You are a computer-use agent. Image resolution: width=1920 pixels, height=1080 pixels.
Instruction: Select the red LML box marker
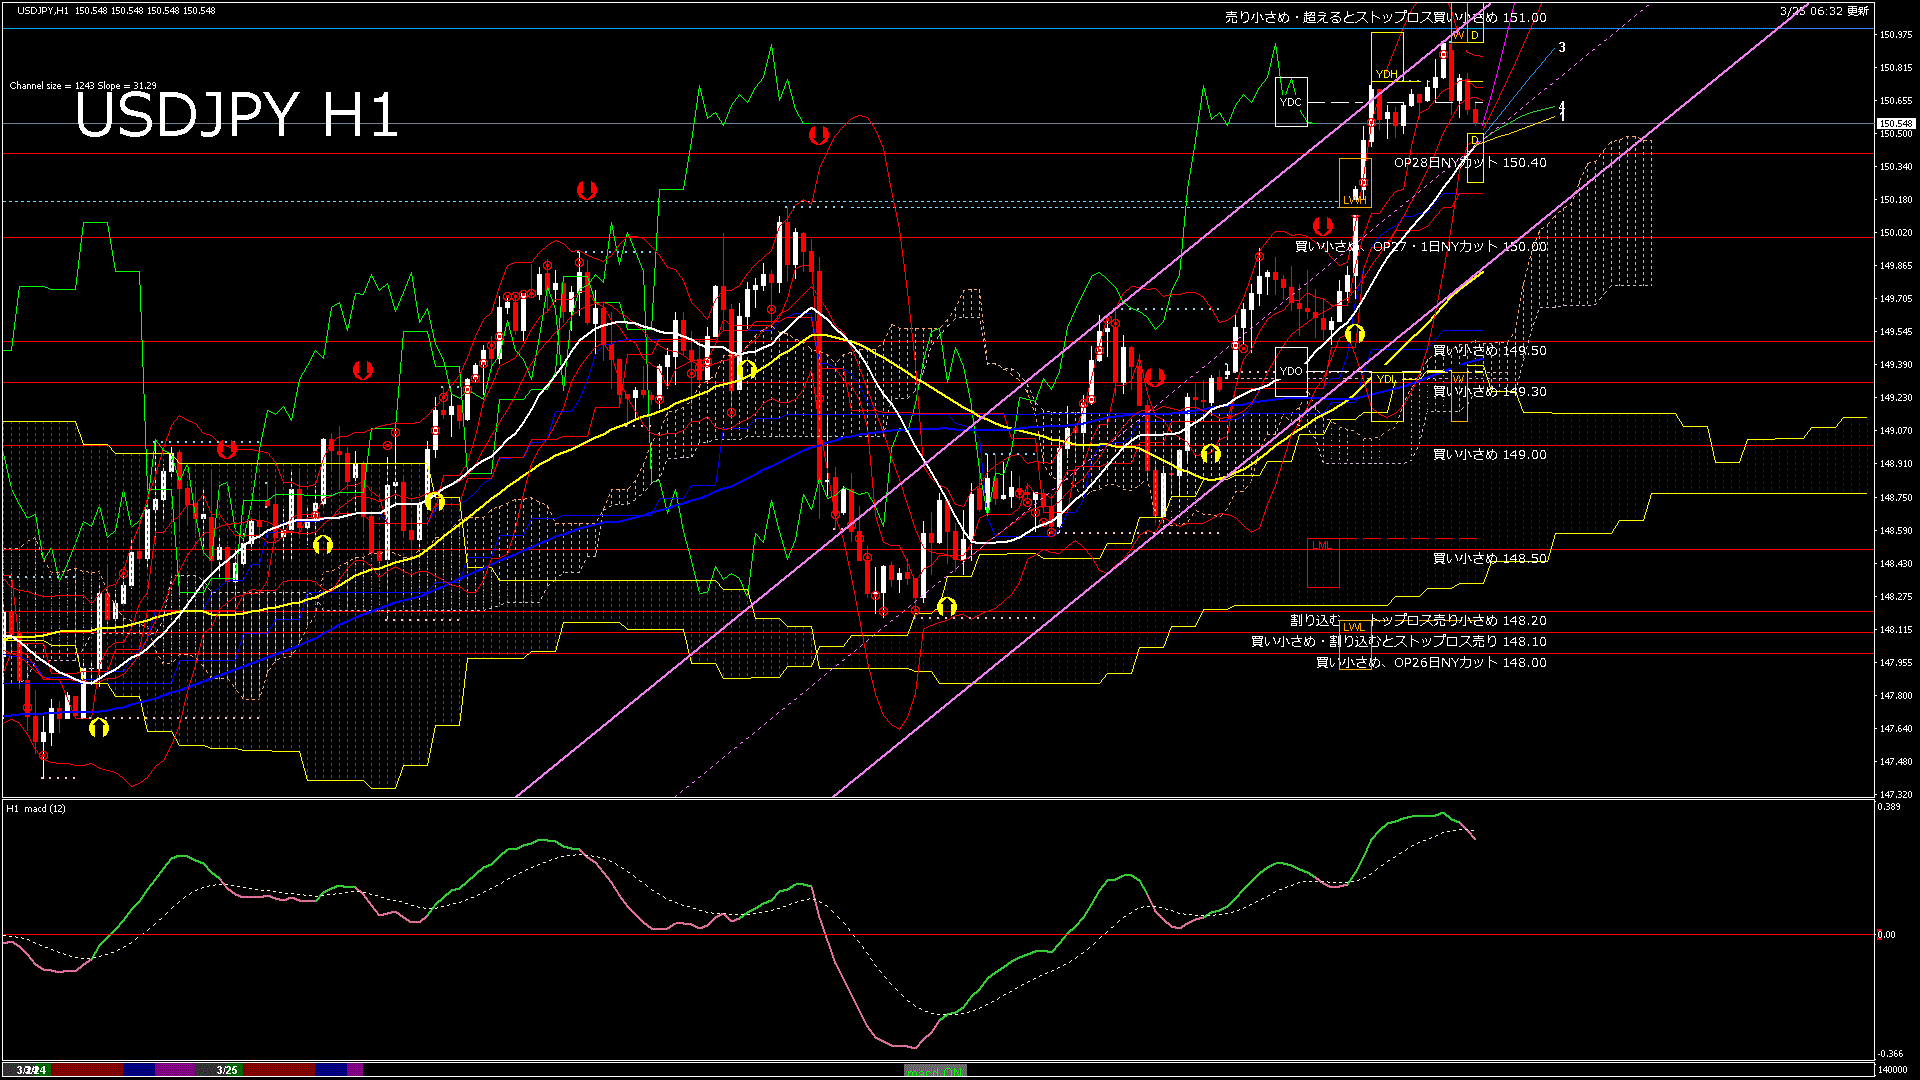[1323, 563]
